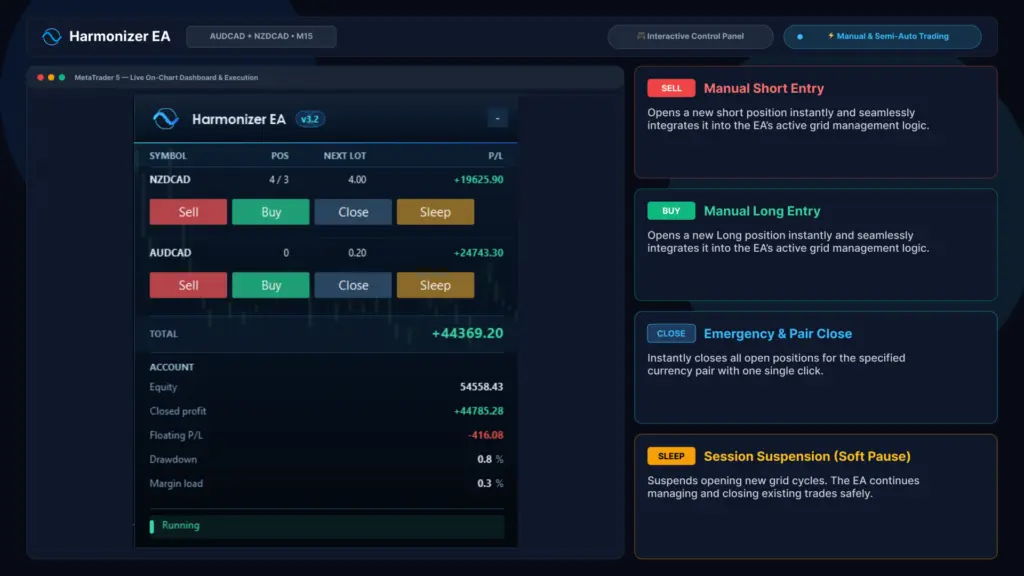
Task: Close all NZDCAD positions
Action: (x=353, y=212)
